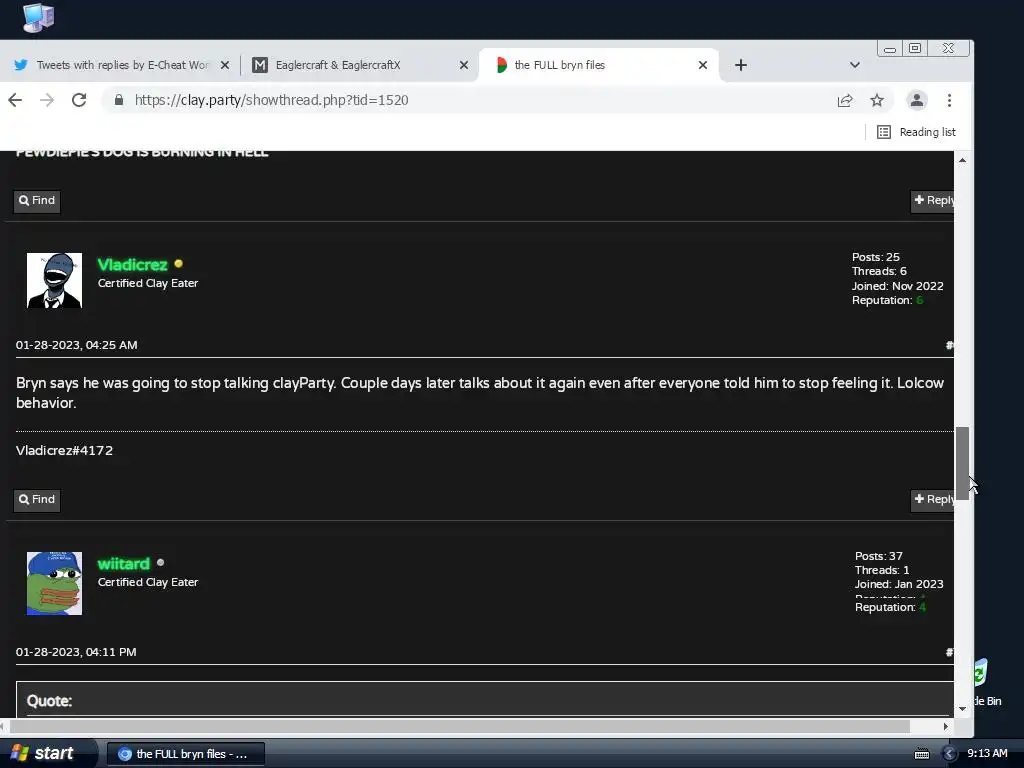Open the Chrome three-dot menu
The image size is (1024, 768).
[x=950, y=100]
